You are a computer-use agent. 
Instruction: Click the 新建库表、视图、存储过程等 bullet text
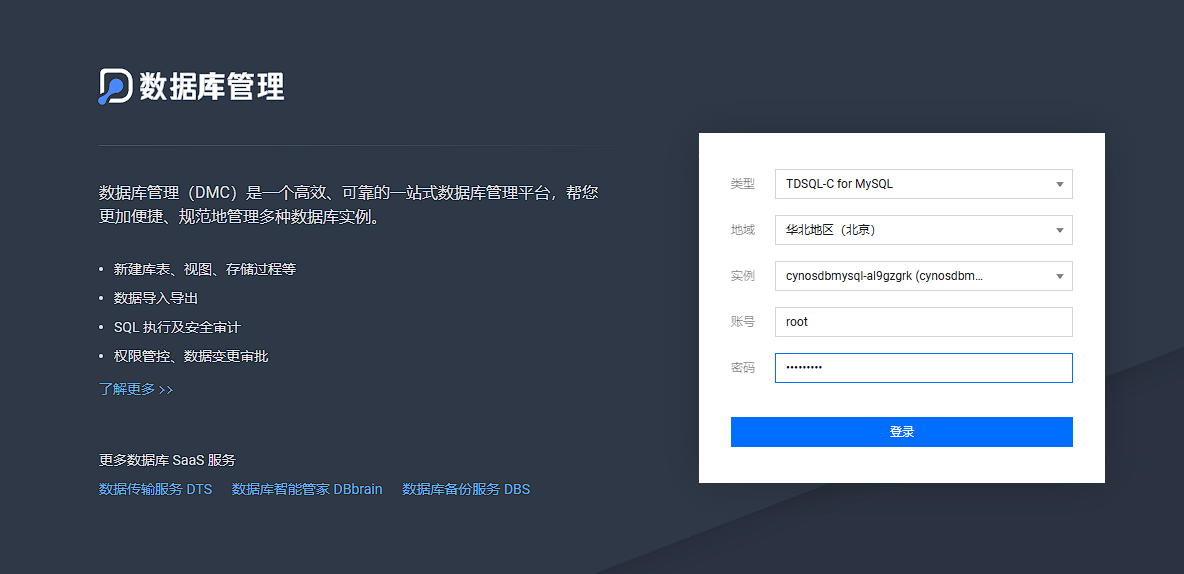tap(205, 269)
